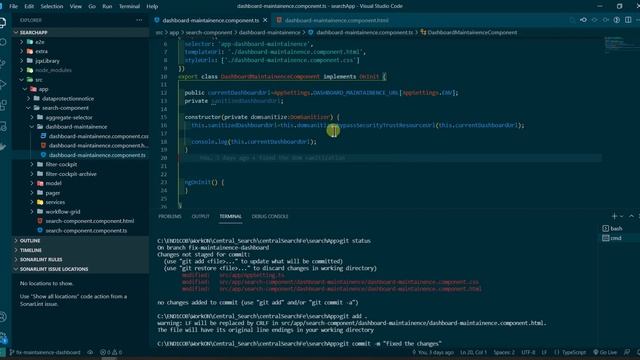Open Explorer views and more actions menu
This screenshot has width=640, height=360.
(139, 20)
